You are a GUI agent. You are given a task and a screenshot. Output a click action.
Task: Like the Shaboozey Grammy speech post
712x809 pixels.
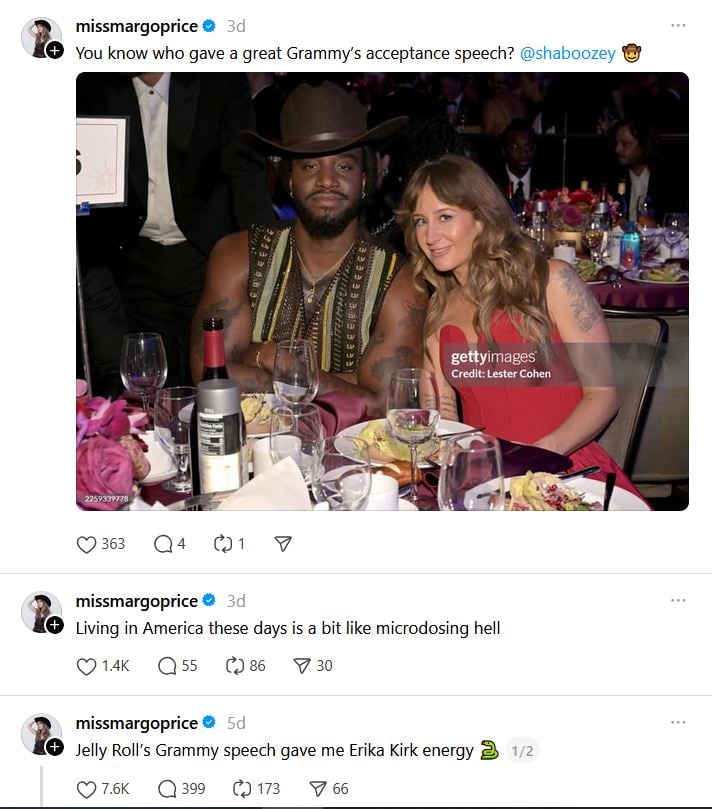click(88, 543)
